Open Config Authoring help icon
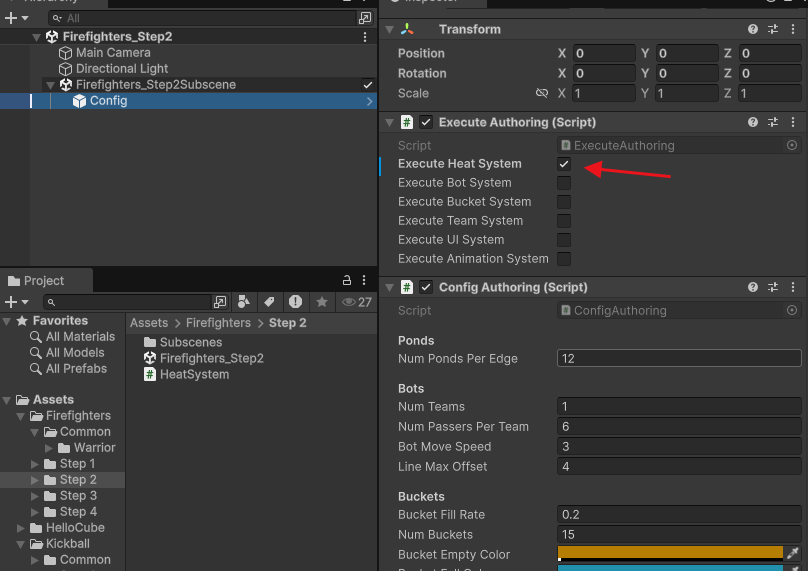The image size is (808, 571). click(x=753, y=287)
